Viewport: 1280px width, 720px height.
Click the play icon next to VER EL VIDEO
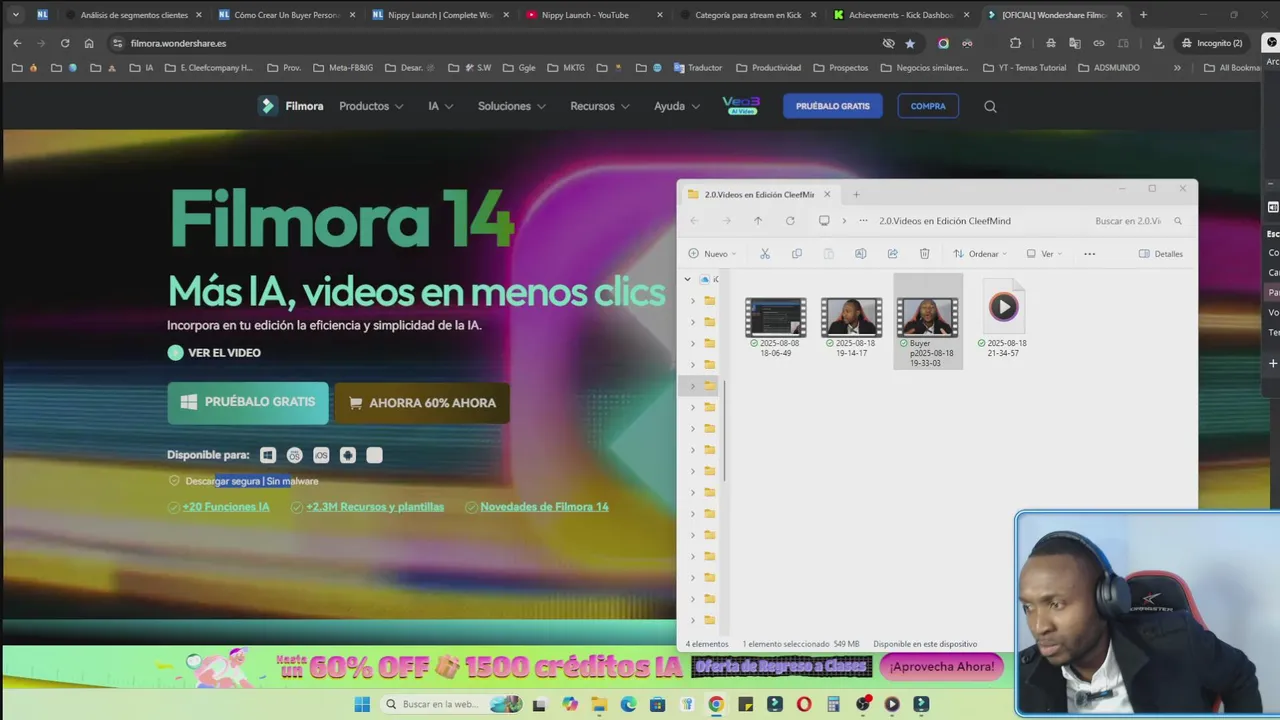tap(175, 352)
